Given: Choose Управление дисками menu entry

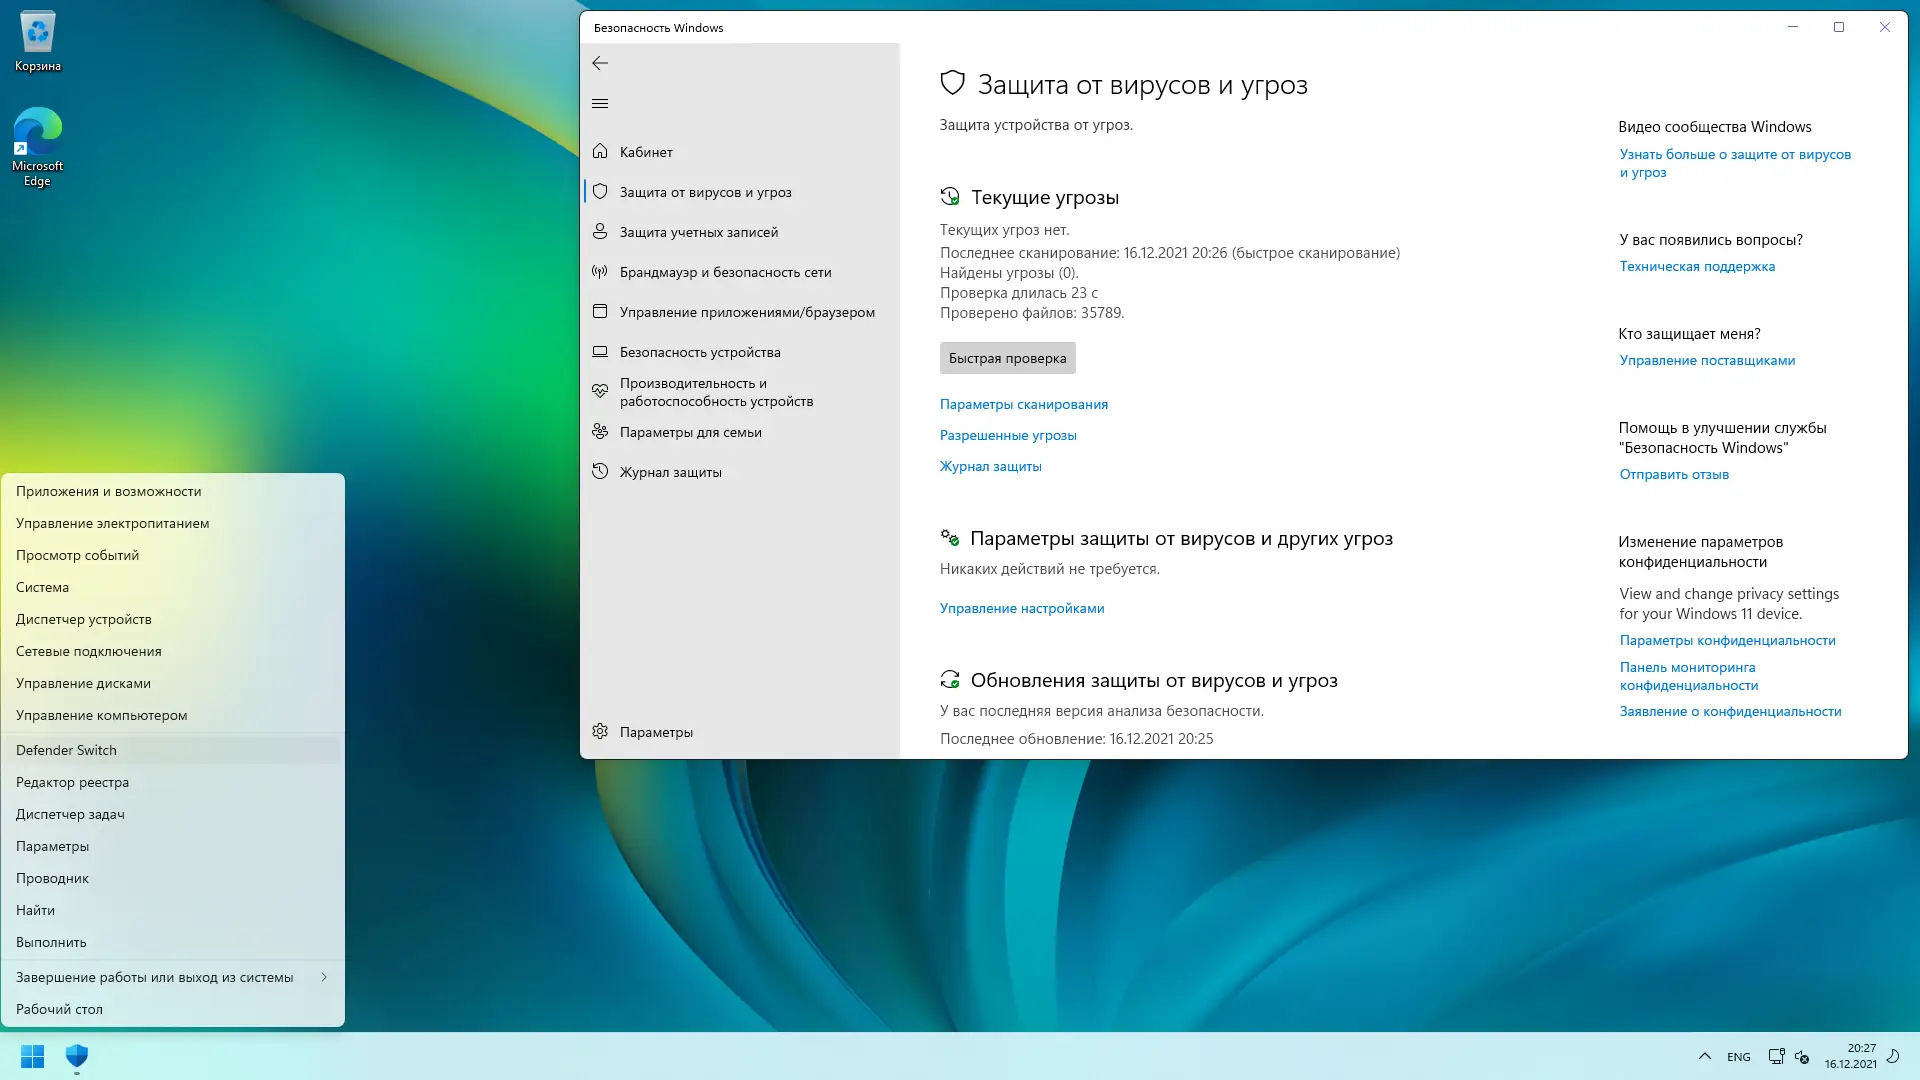Looking at the screenshot, I should (83, 683).
